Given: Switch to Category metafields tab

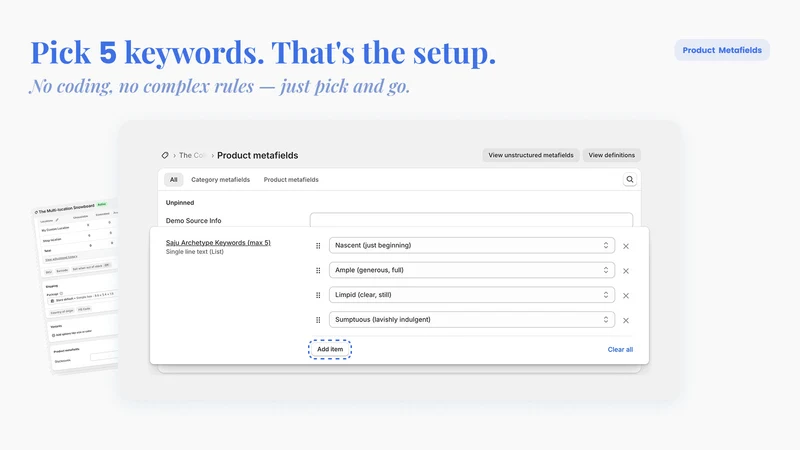Looking at the screenshot, I should pos(220,180).
